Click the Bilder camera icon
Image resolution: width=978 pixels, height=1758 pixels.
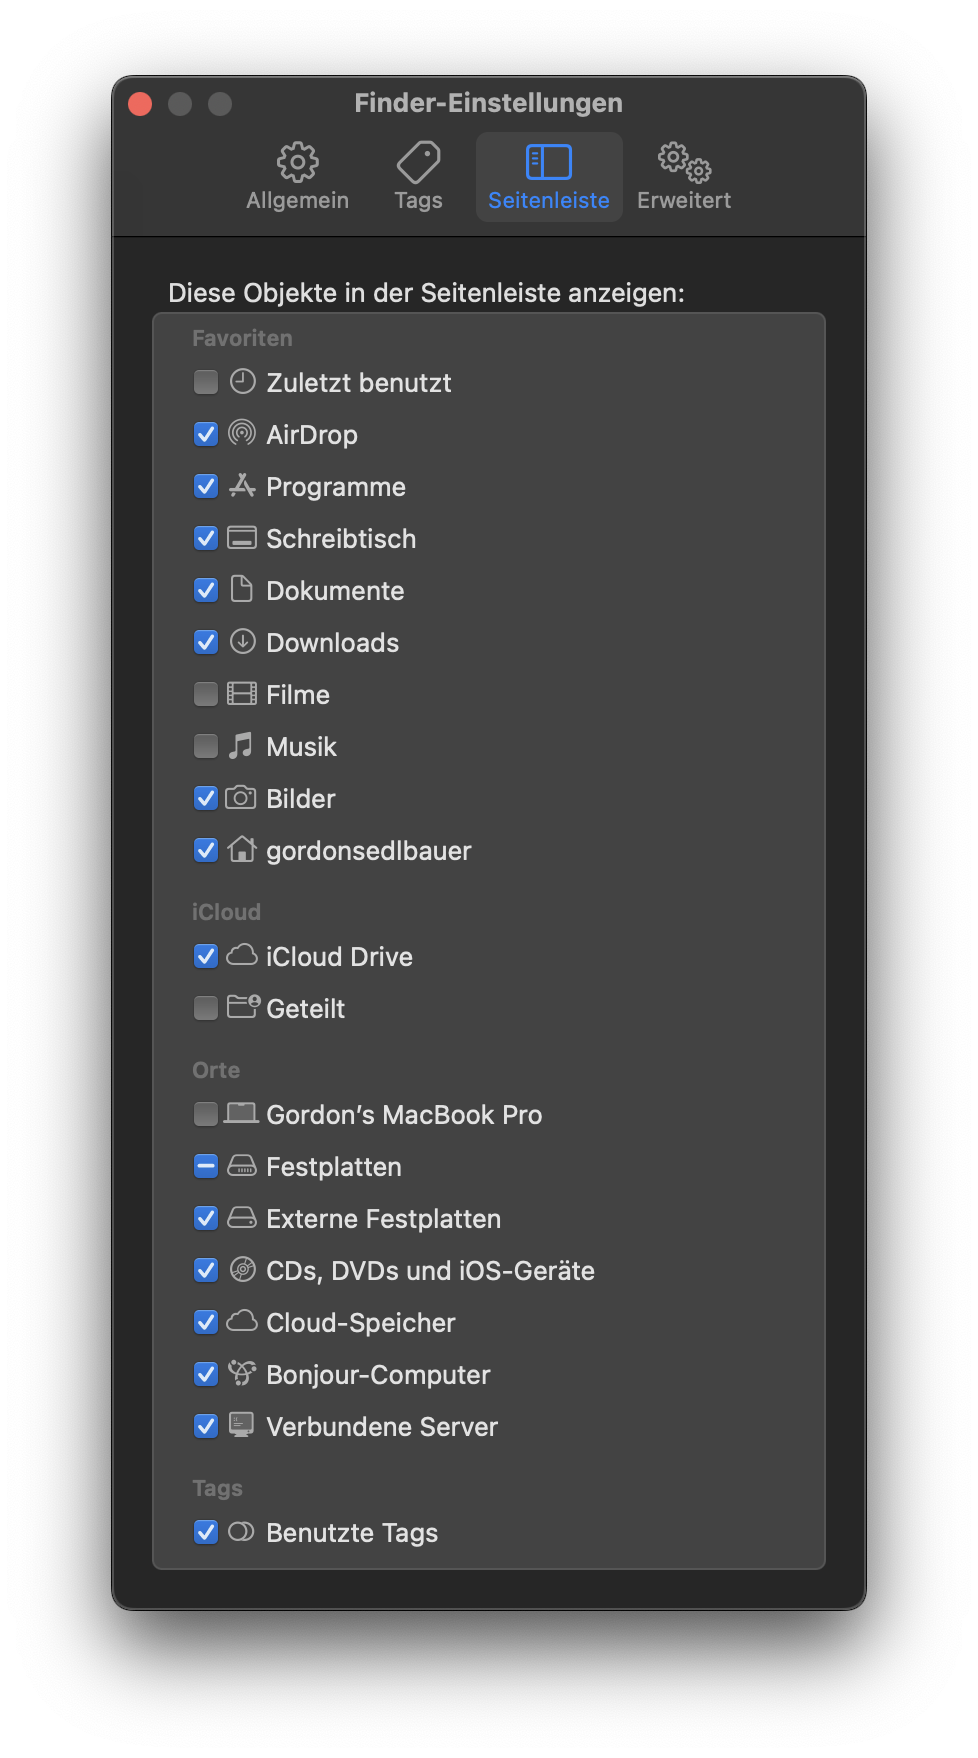[241, 798]
